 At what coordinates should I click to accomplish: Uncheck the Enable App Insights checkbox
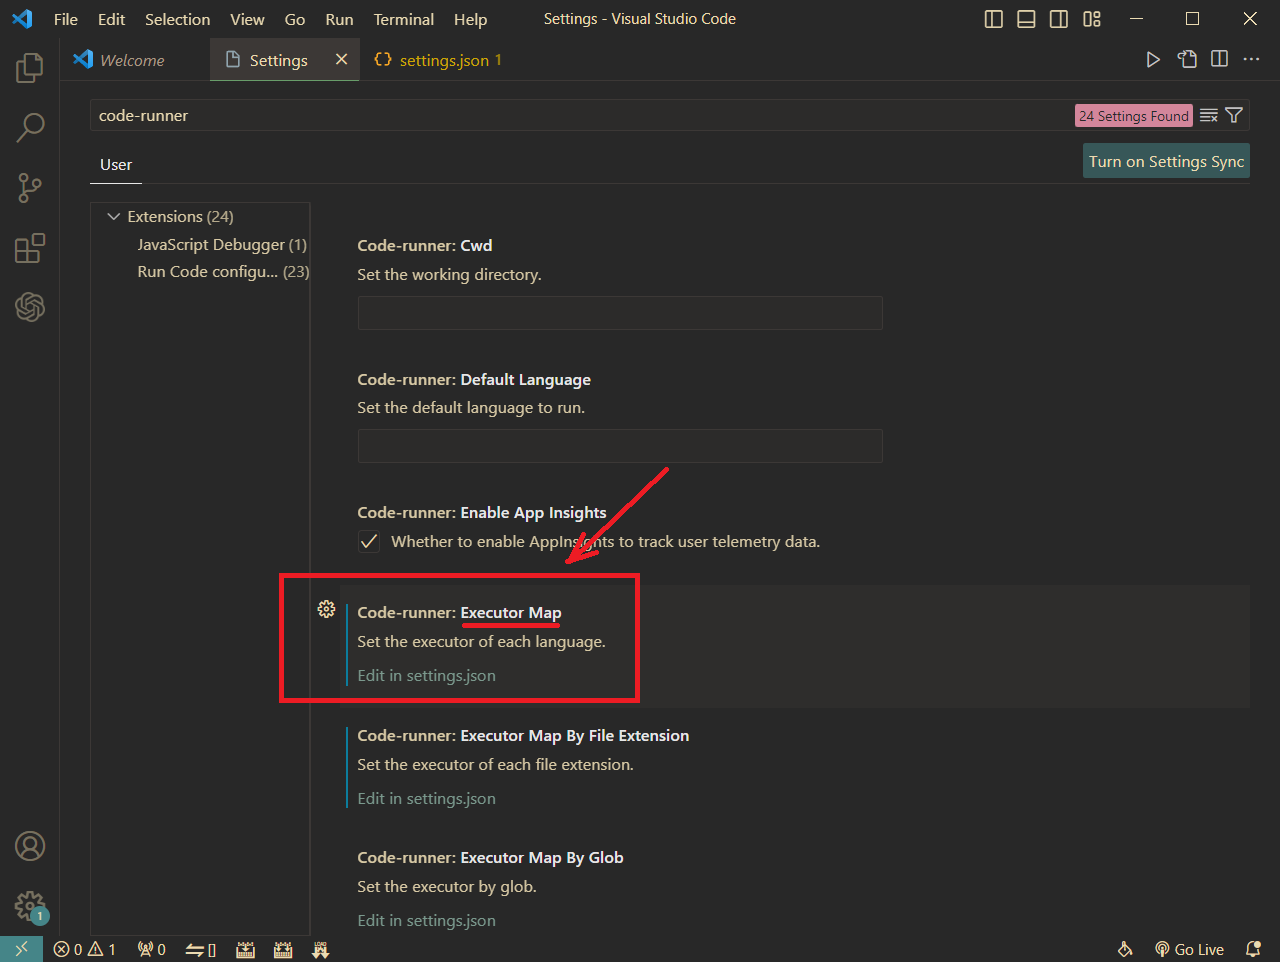point(369,542)
